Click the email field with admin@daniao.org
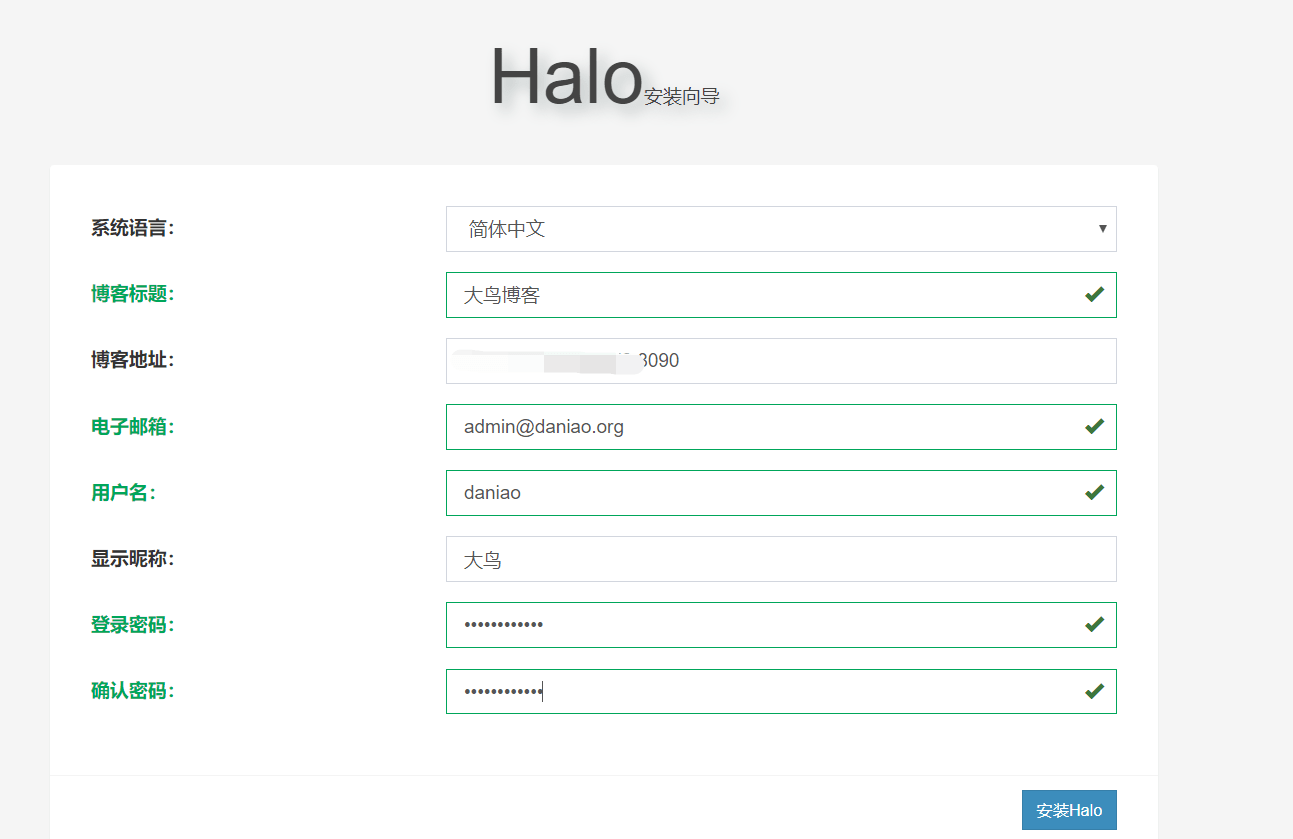1293x839 pixels. coord(760,427)
